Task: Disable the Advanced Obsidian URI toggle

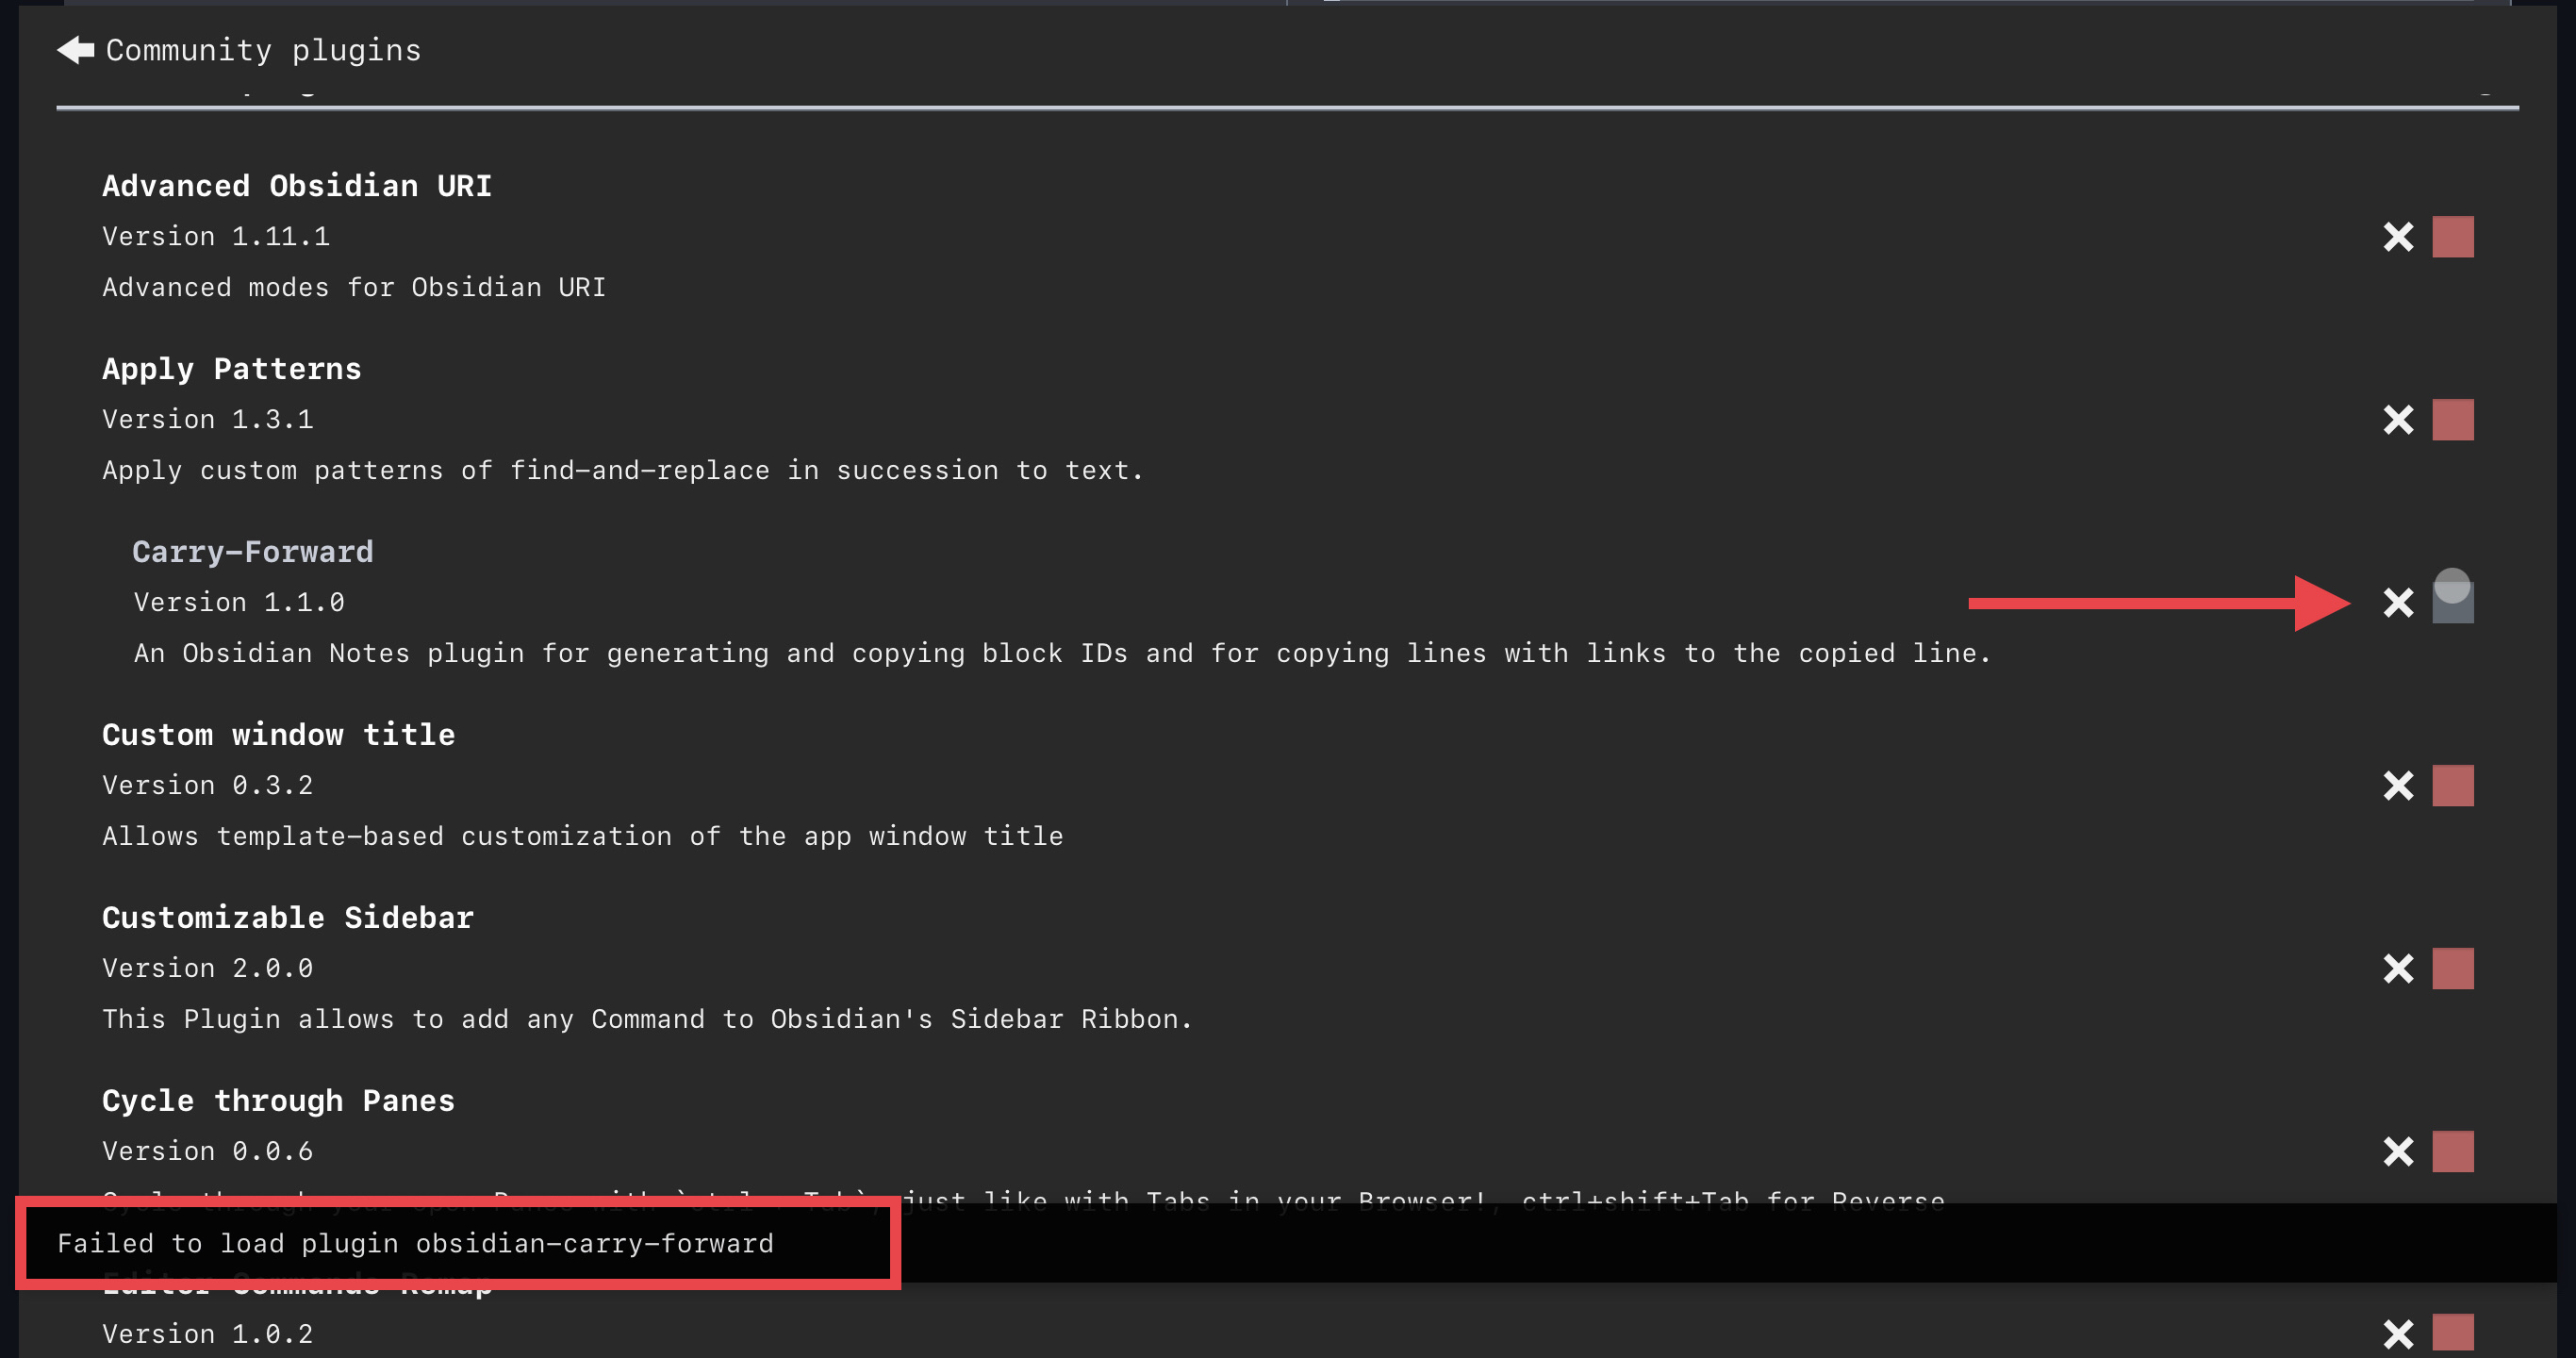Action: point(2453,237)
